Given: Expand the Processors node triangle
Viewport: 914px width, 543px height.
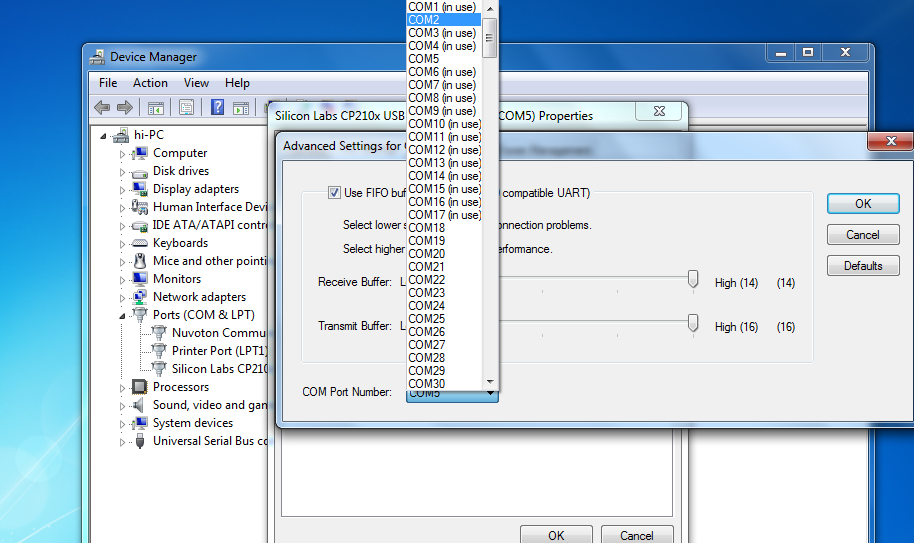Looking at the screenshot, I should click(122, 388).
